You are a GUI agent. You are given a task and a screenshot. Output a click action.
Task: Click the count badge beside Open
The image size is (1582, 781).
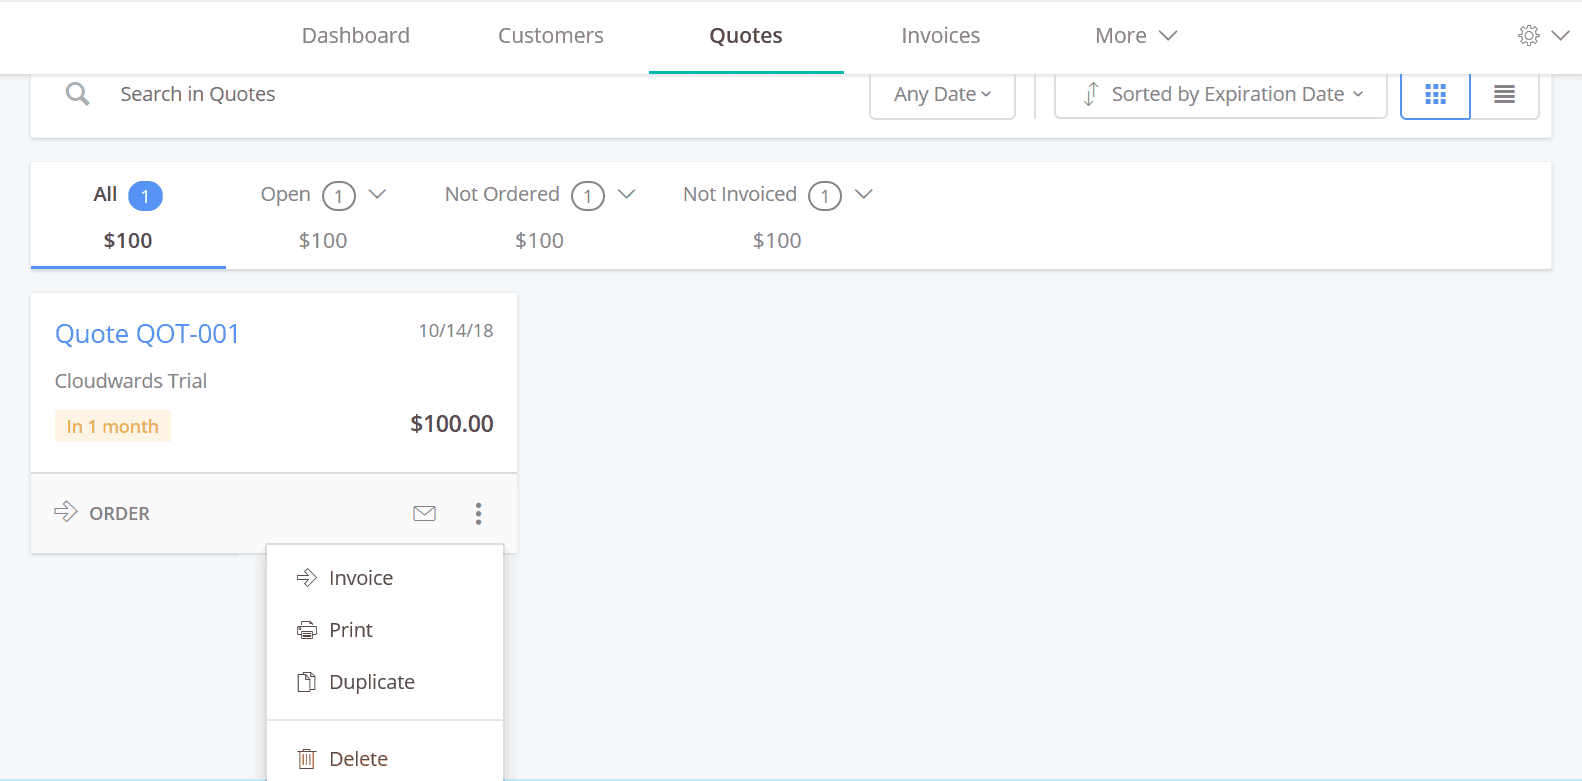[x=339, y=196]
